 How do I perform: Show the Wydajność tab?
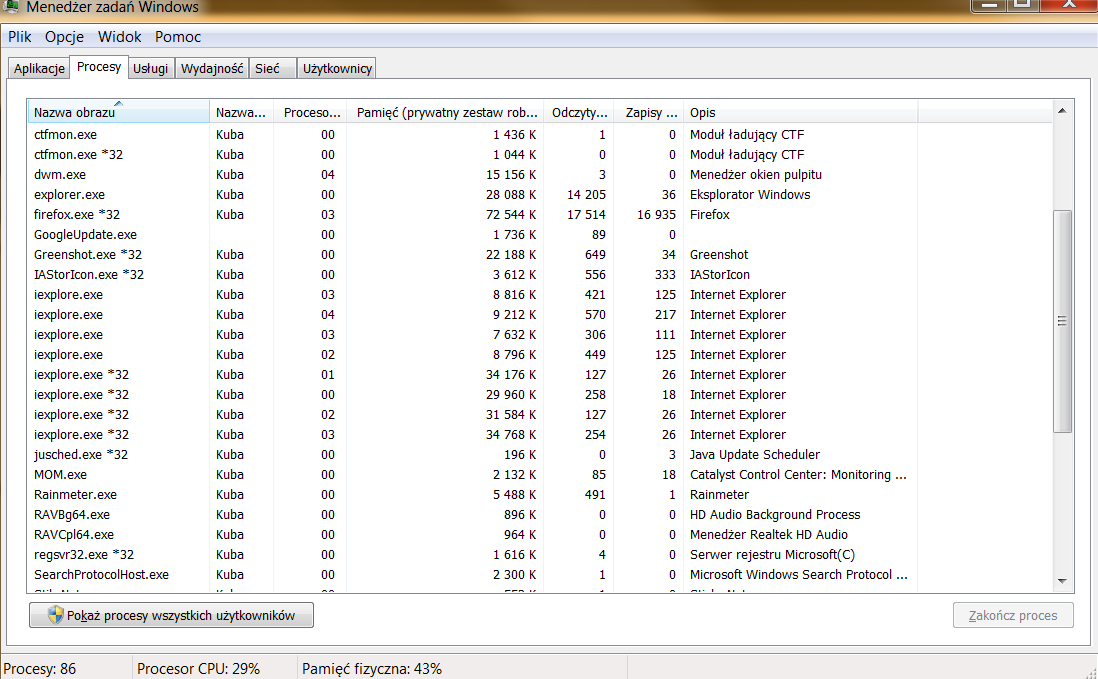(x=212, y=69)
